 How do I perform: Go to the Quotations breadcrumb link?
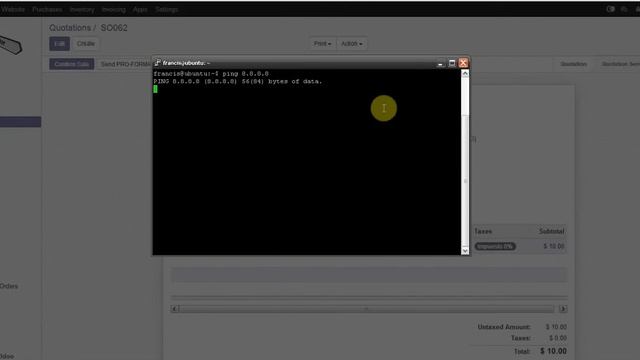70,28
